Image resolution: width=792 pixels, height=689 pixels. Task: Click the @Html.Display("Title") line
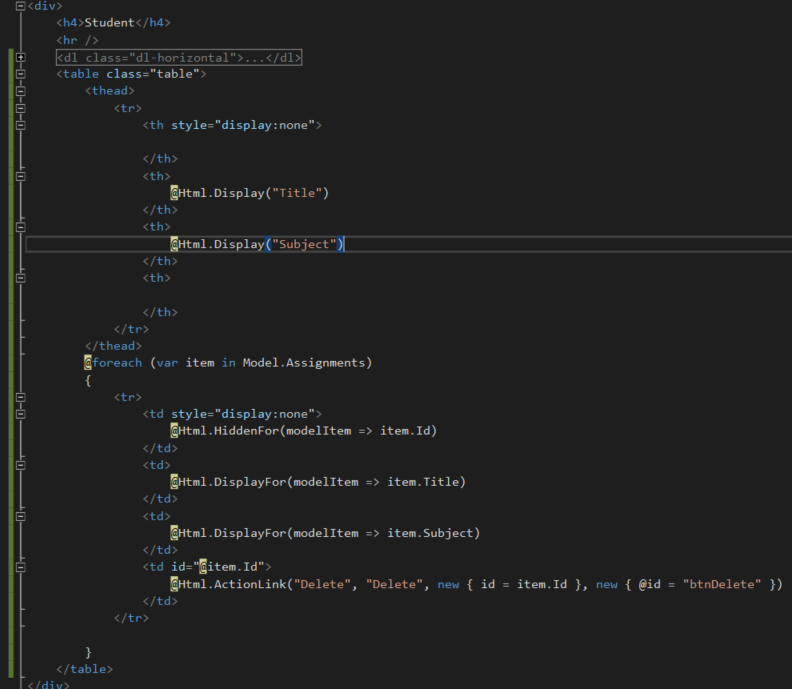click(250, 193)
